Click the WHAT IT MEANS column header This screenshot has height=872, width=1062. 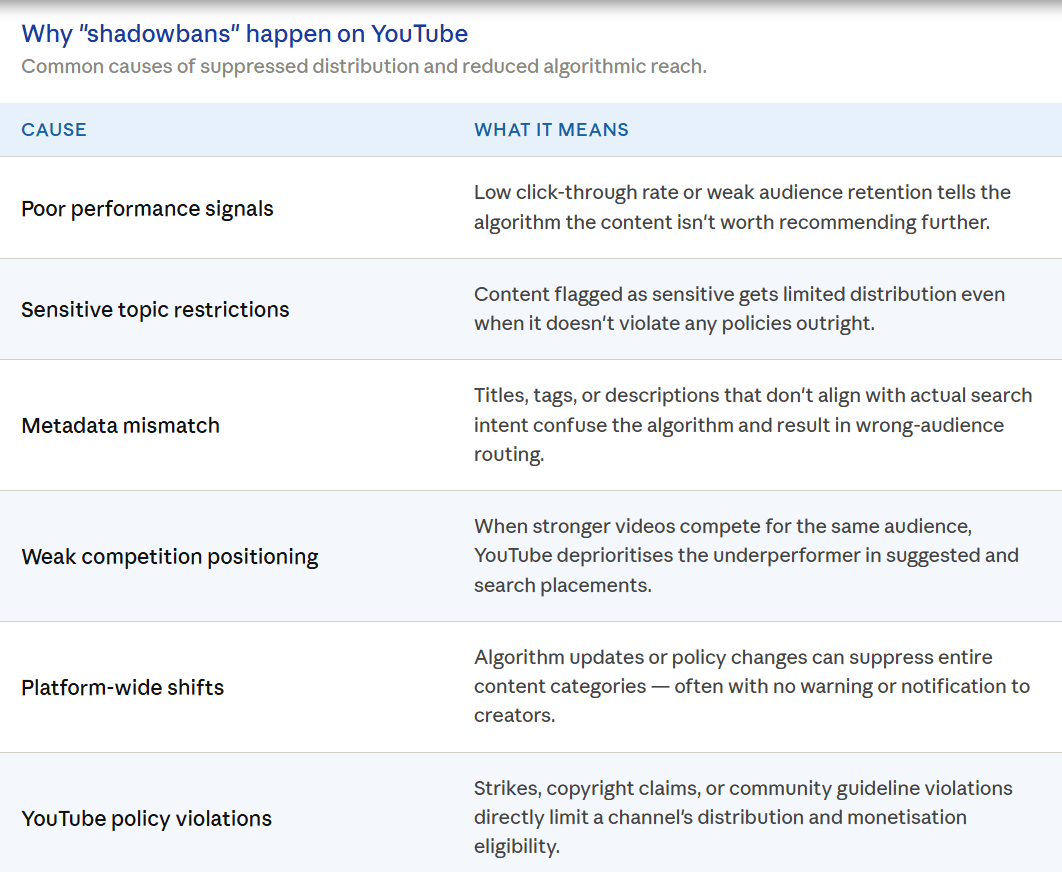(551, 129)
